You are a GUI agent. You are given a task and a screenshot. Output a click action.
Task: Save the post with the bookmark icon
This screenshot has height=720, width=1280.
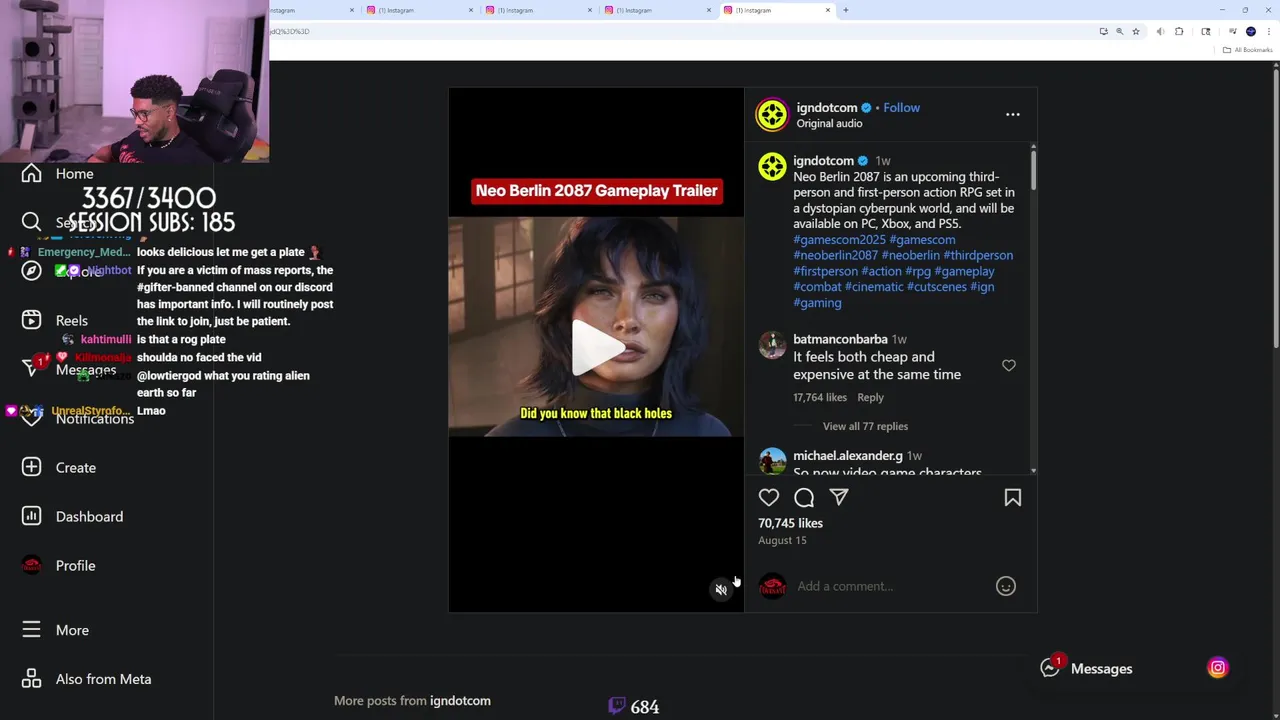coord(1012,497)
